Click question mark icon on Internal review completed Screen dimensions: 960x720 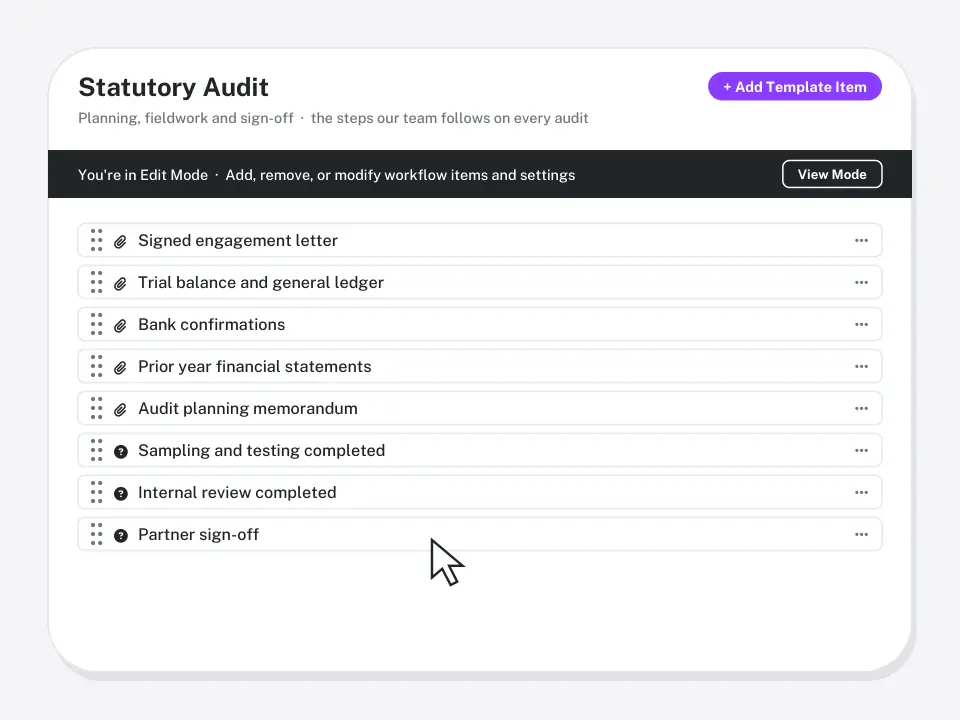tap(121, 493)
